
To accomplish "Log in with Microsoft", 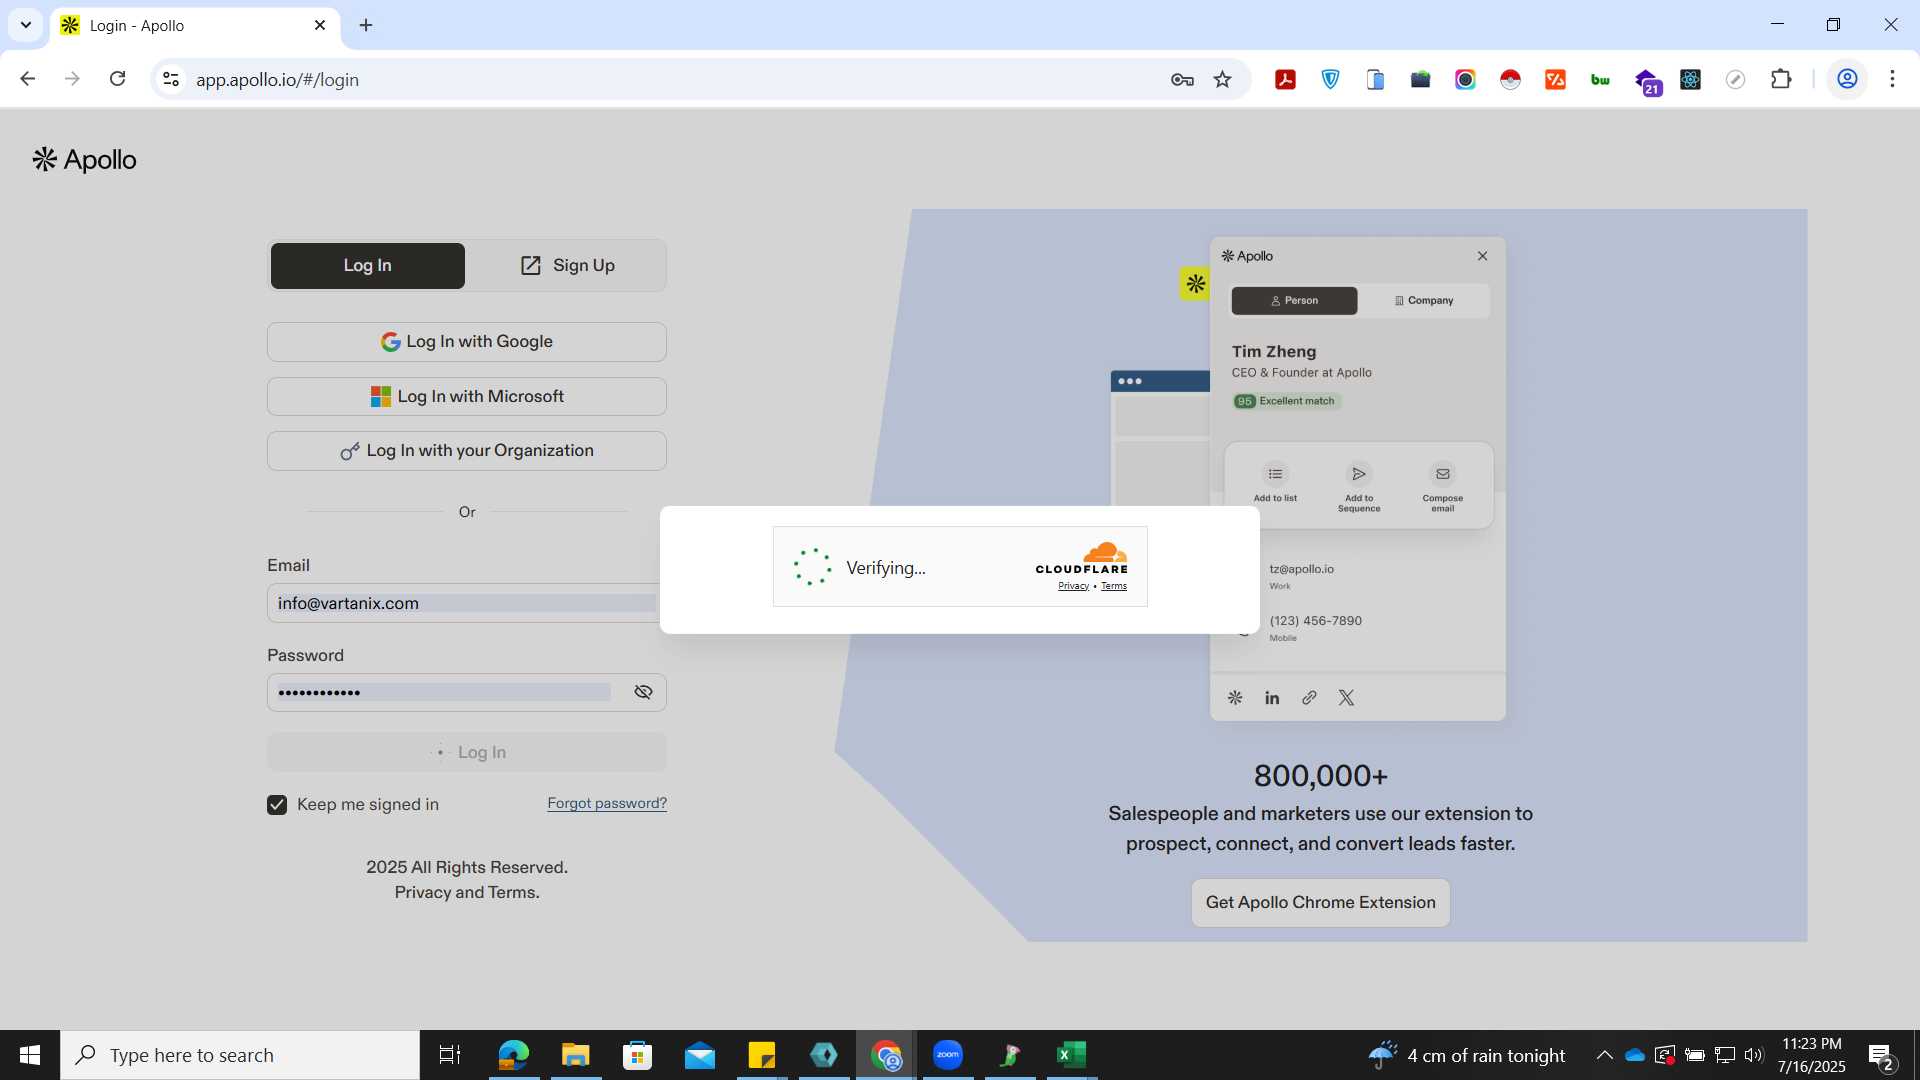I will point(466,397).
